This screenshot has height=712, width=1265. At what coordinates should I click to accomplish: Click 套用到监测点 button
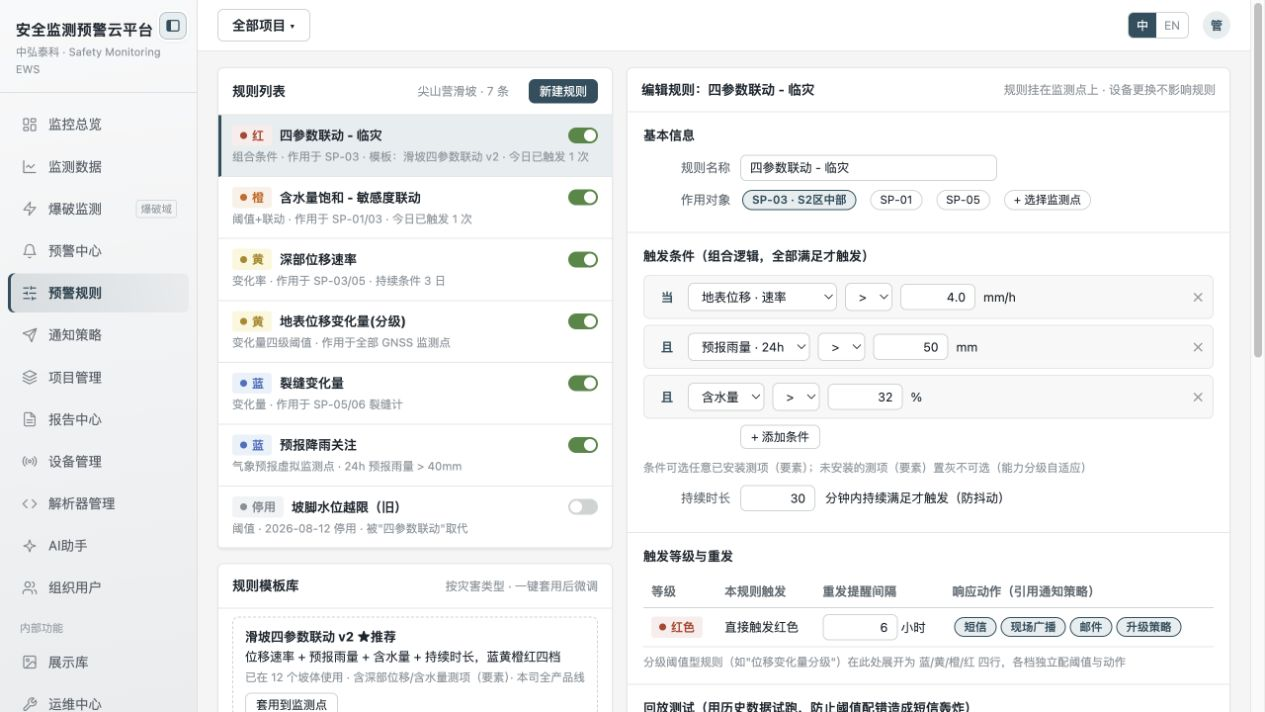[292, 704]
